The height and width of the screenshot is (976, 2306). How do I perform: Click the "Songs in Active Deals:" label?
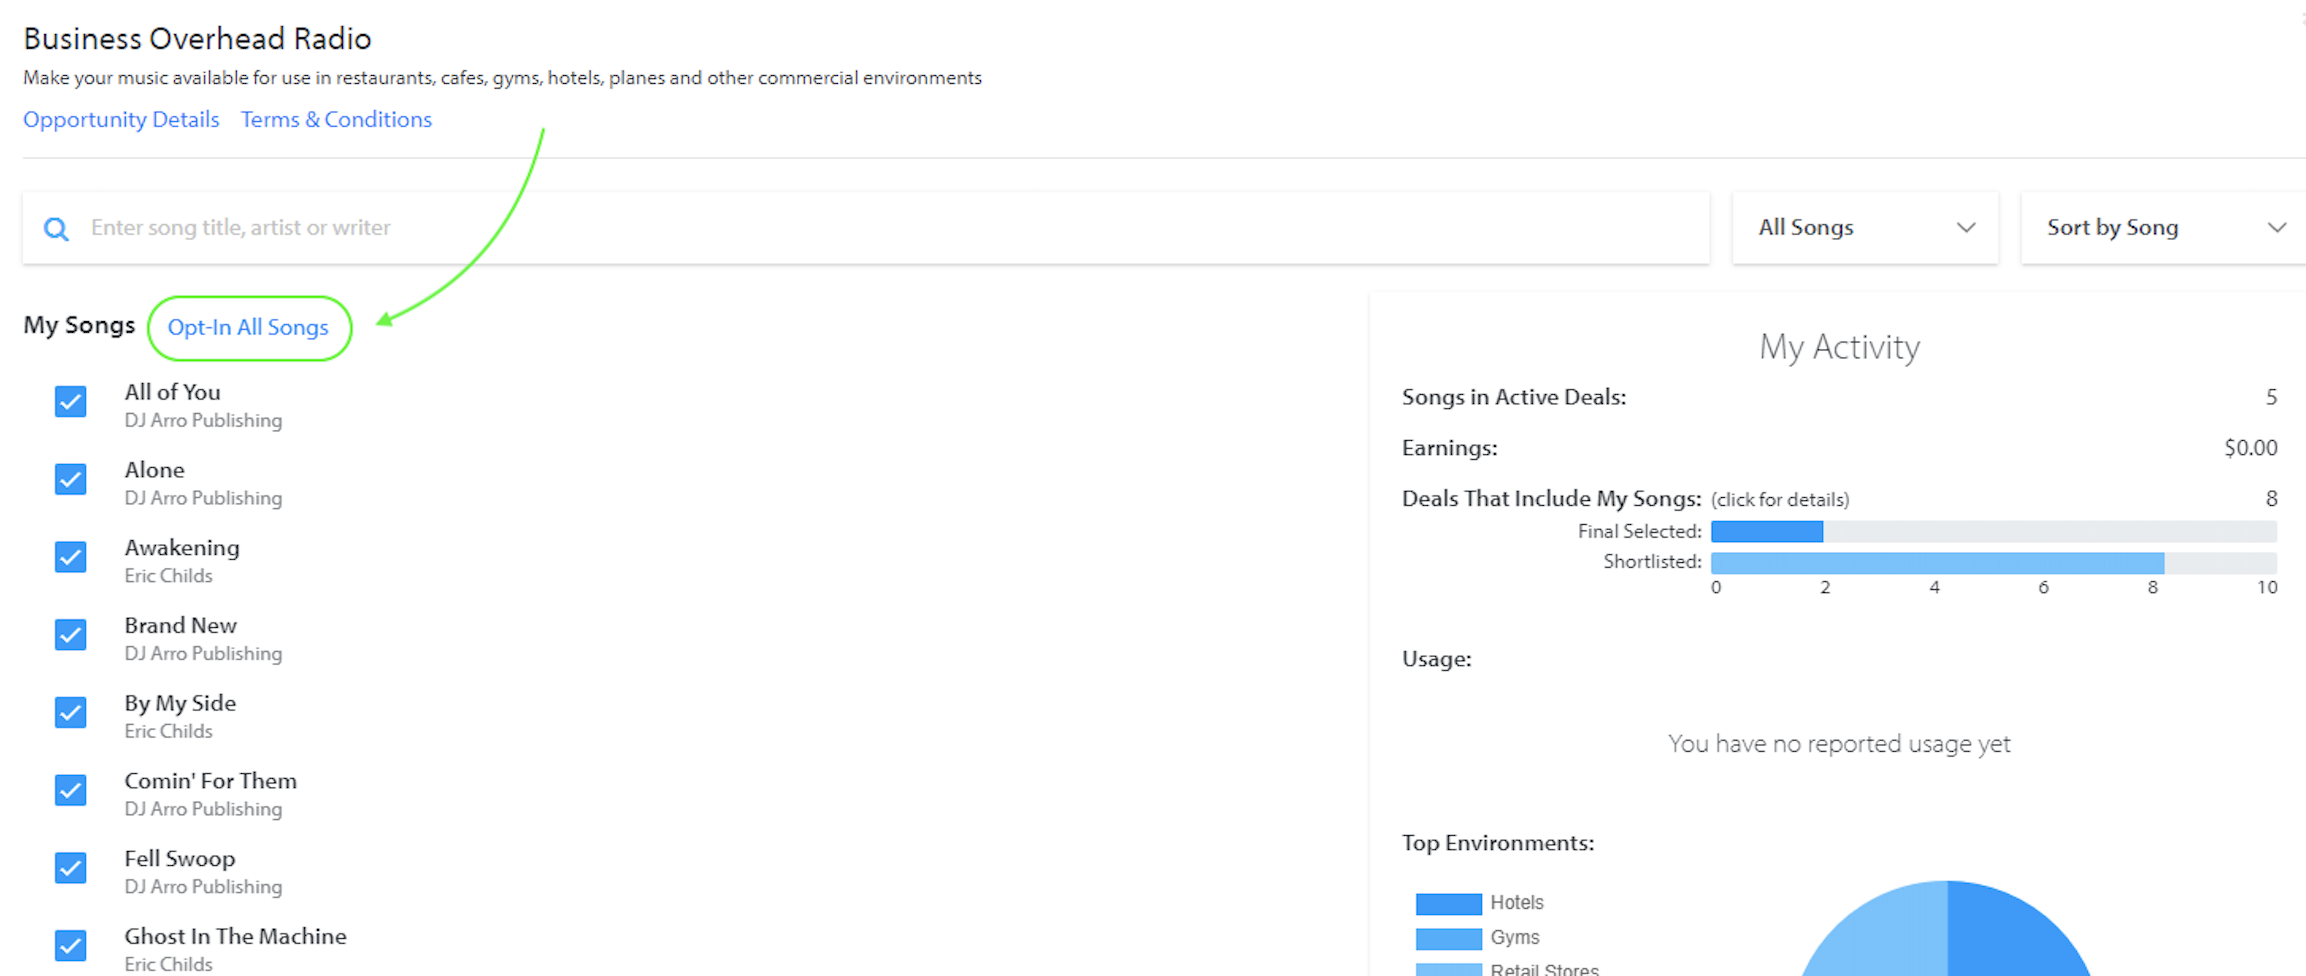pyautogui.click(x=1514, y=397)
